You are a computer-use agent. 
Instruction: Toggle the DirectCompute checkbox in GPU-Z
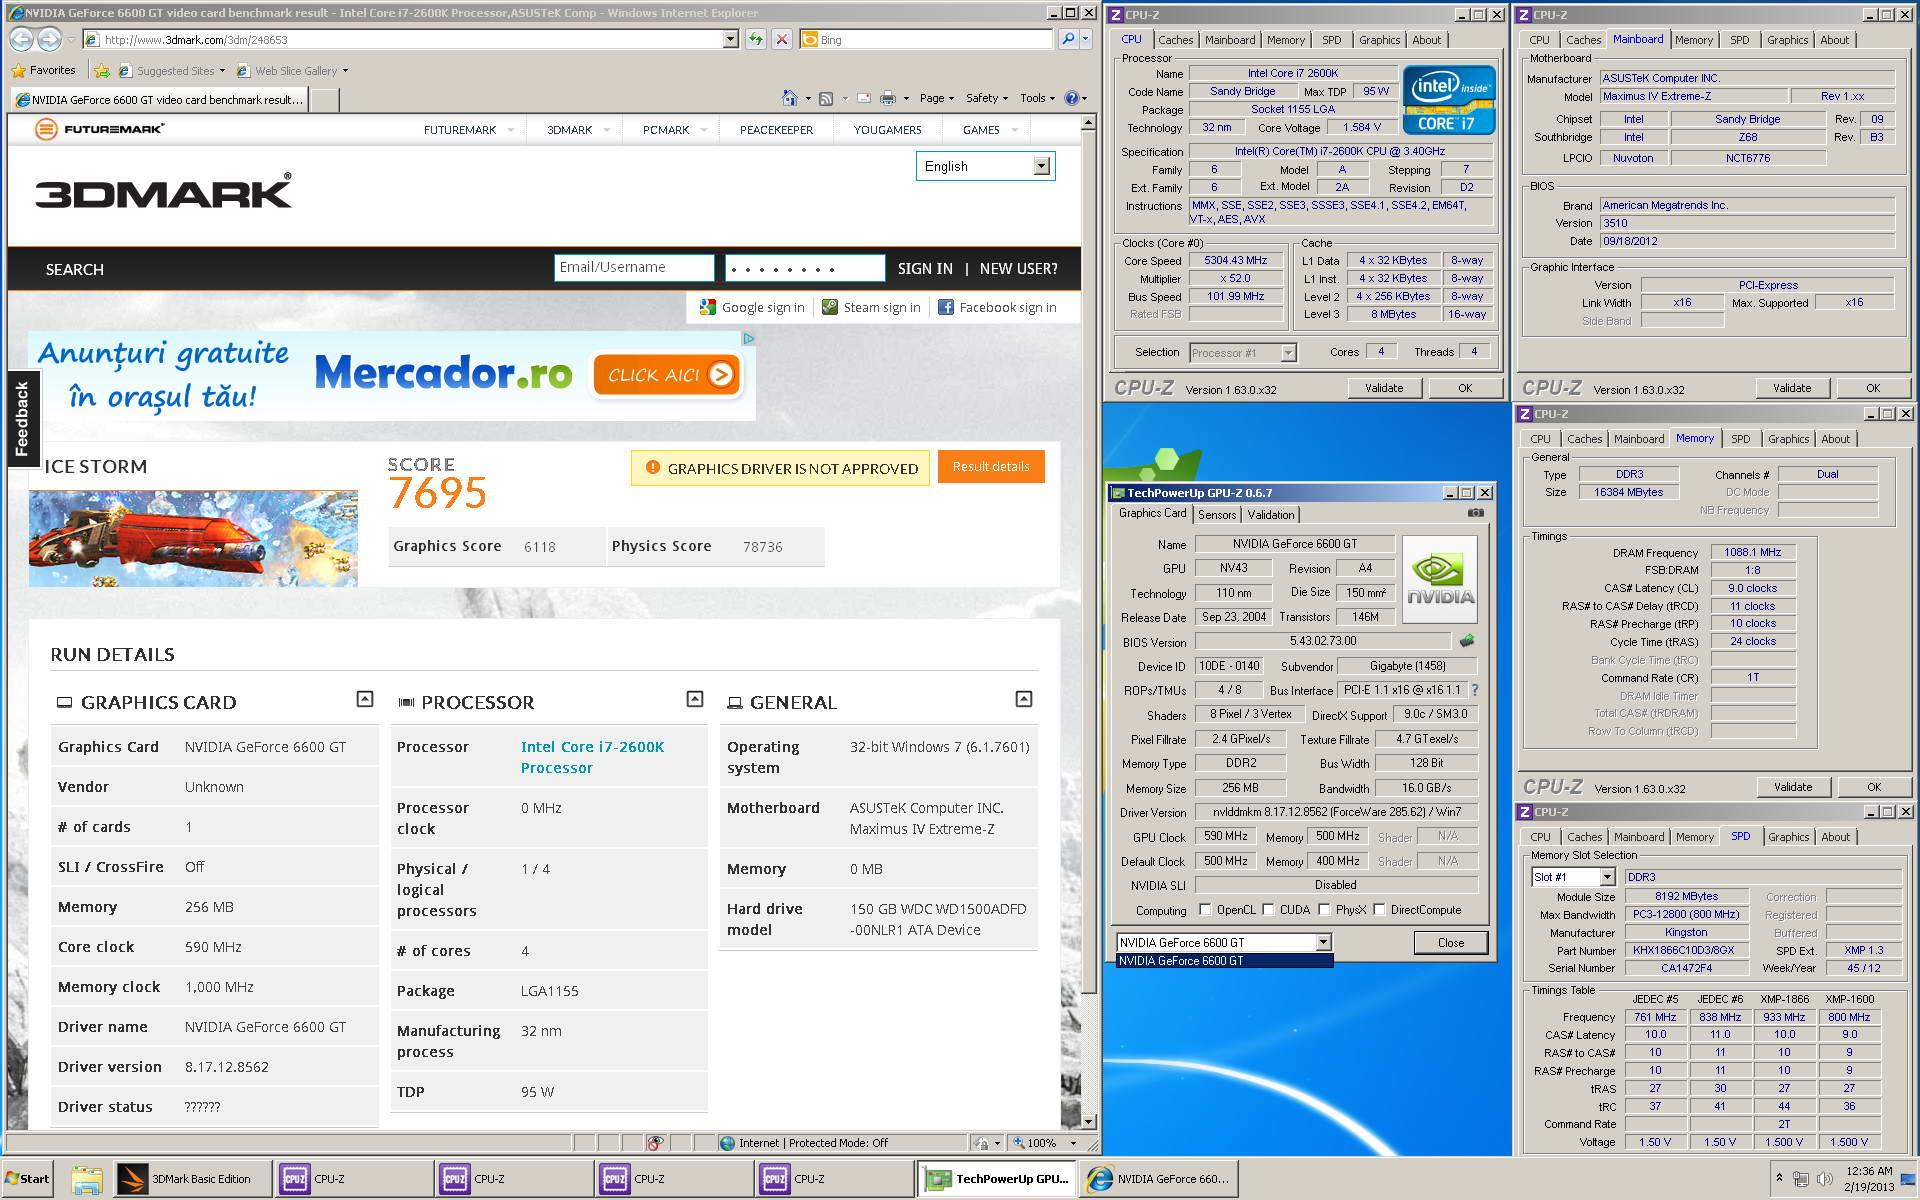pyautogui.click(x=1379, y=910)
